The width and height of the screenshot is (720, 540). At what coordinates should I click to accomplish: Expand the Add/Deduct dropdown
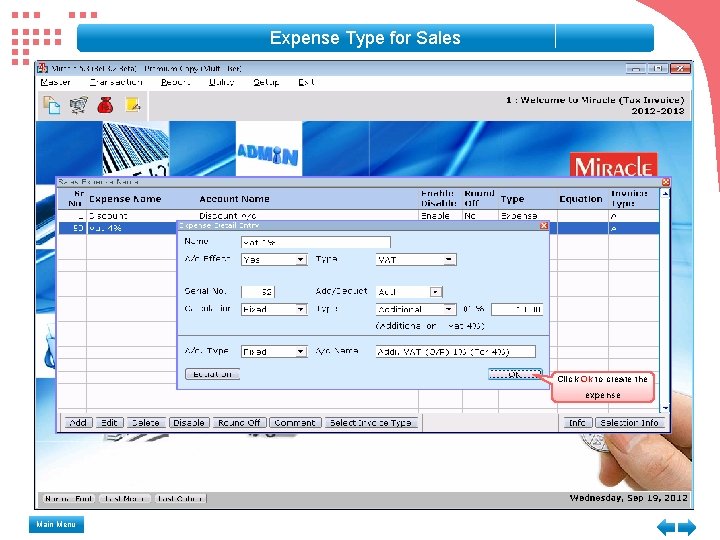click(x=435, y=292)
